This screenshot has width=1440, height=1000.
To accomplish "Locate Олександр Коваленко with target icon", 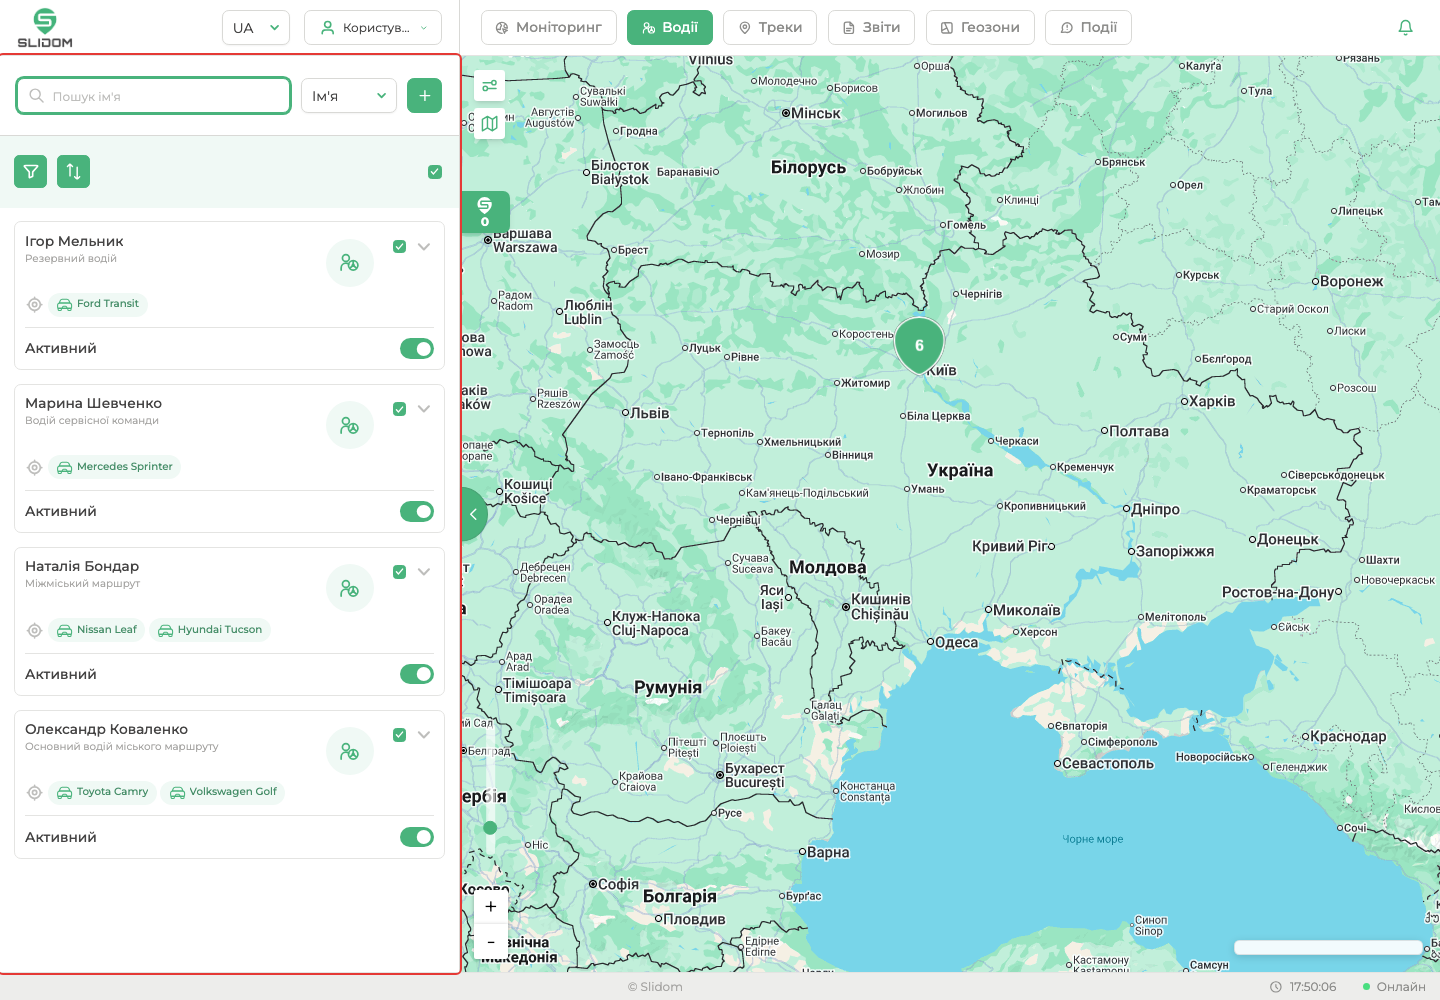I will coord(34,792).
